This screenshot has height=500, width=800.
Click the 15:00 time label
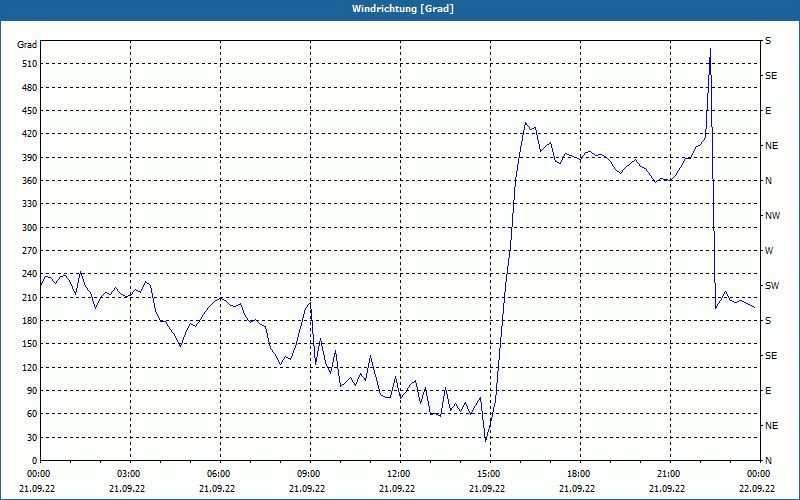tap(488, 474)
